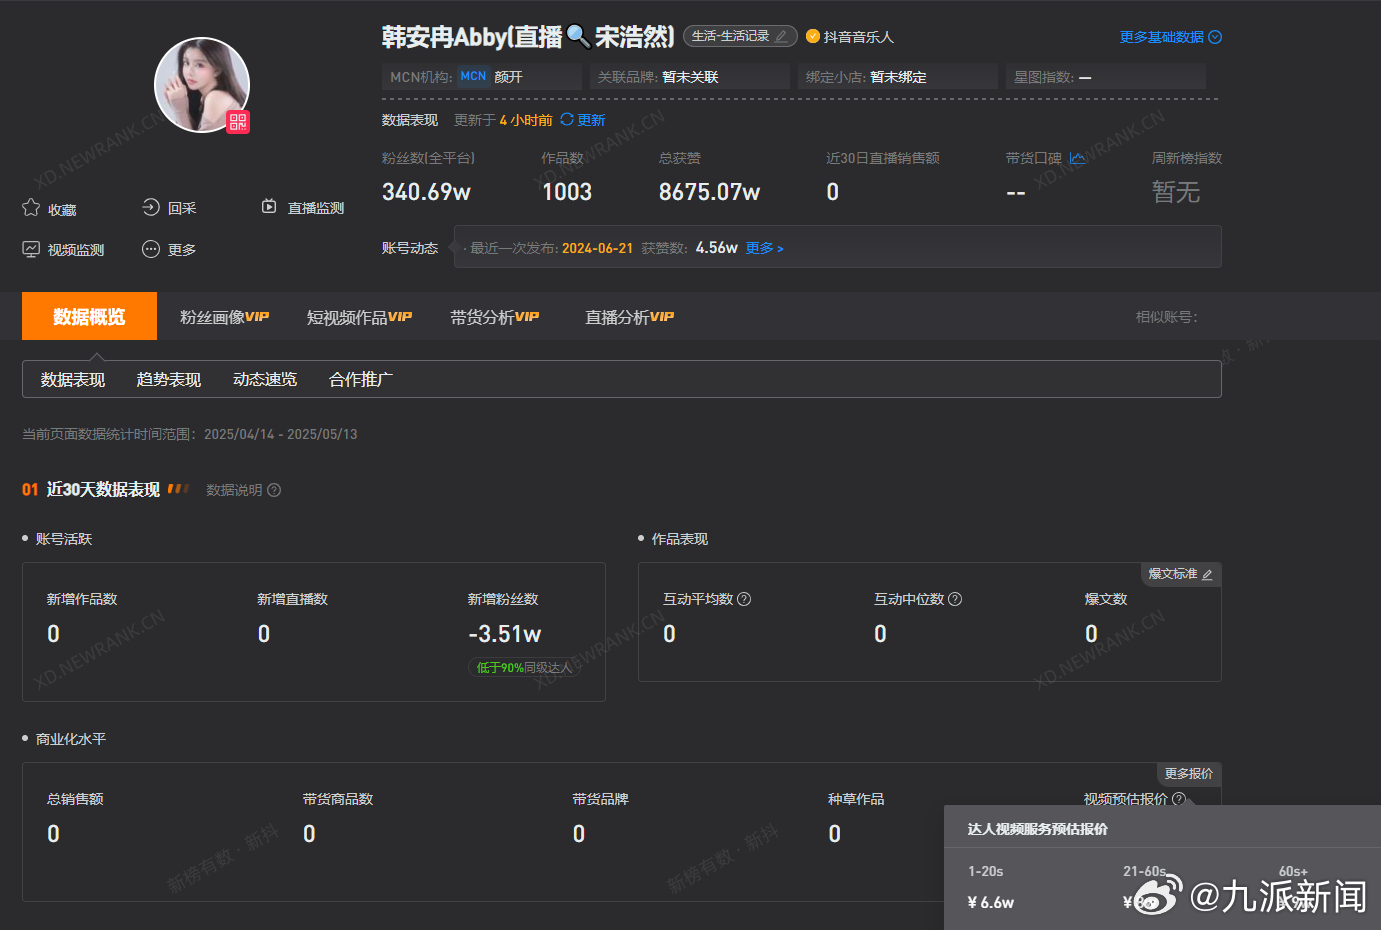Expand 更多基础数据 with the chevron icon
Viewport: 1381px width, 930px height.
point(1215,37)
